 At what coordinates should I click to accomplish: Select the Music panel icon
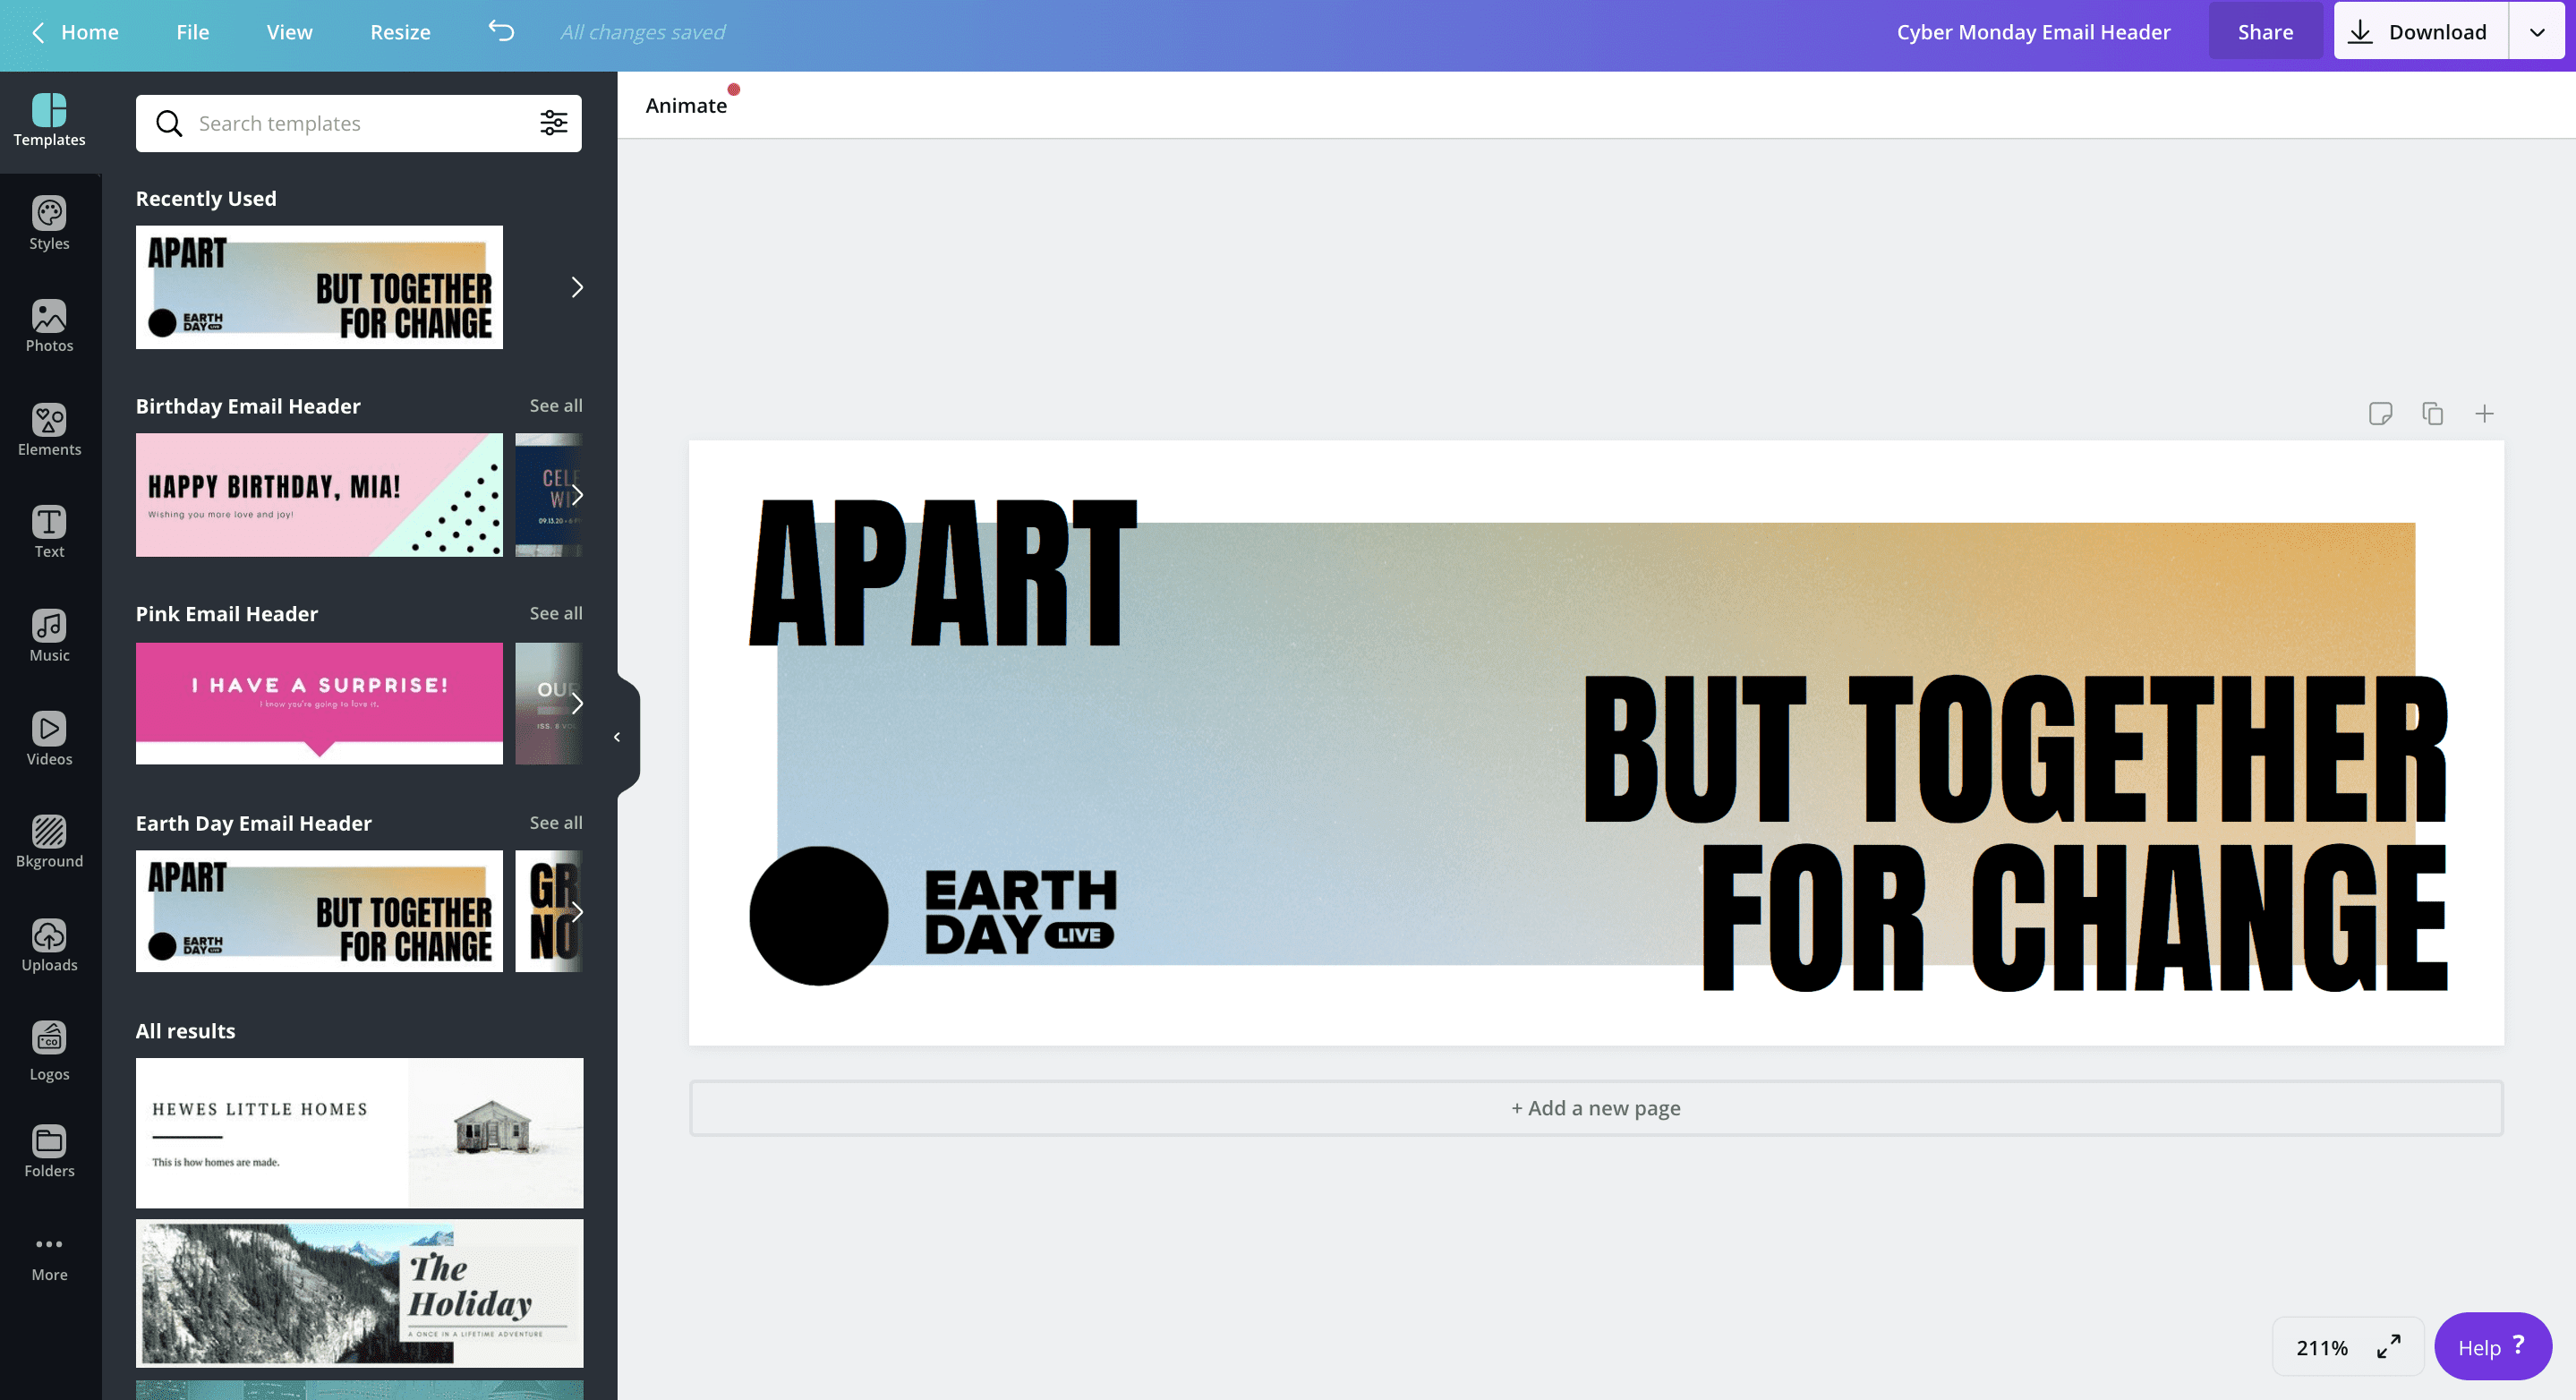48,638
